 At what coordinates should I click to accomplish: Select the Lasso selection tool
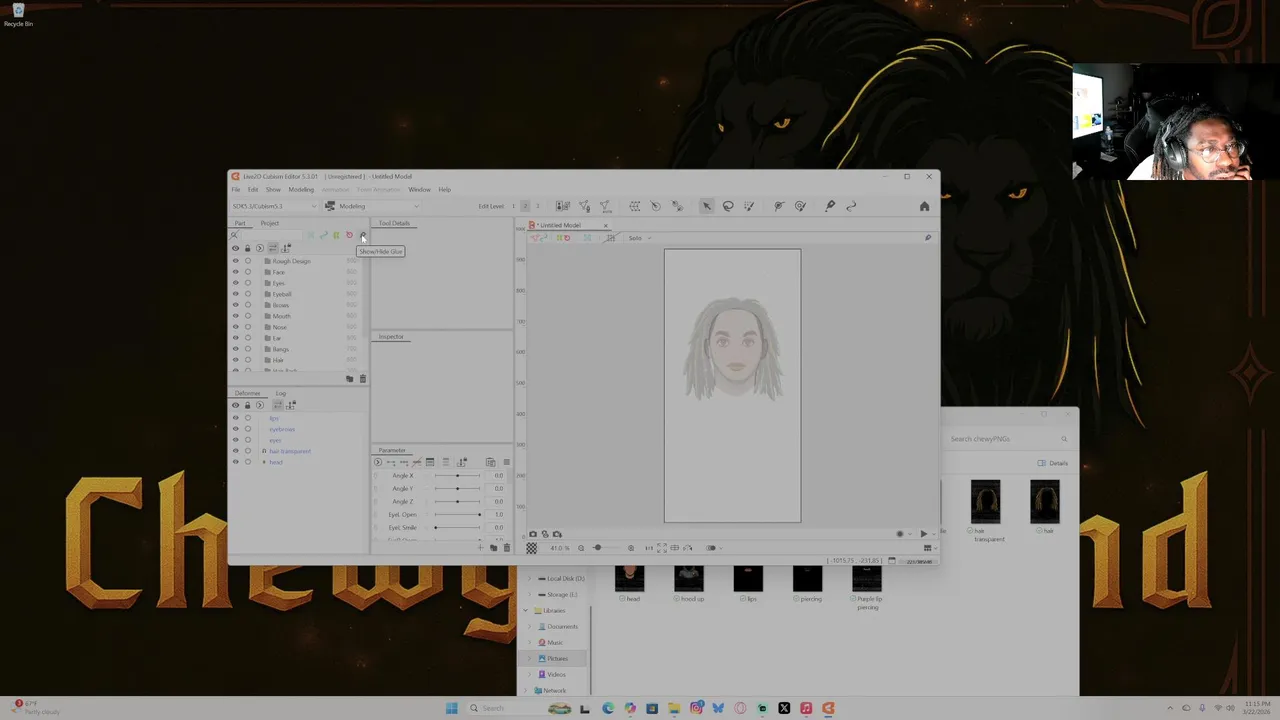(728, 206)
